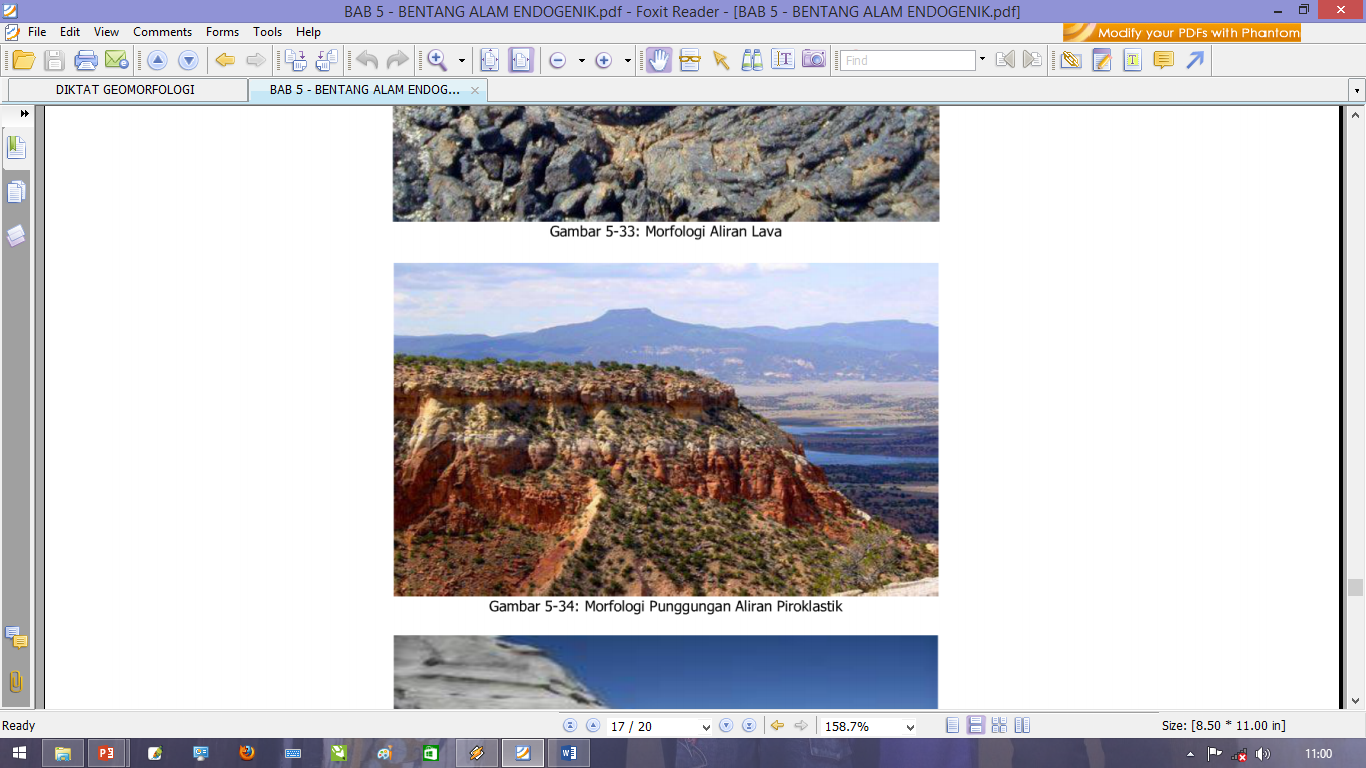Select the Hand tool
Screen dimensions: 1366x768
[658, 60]
